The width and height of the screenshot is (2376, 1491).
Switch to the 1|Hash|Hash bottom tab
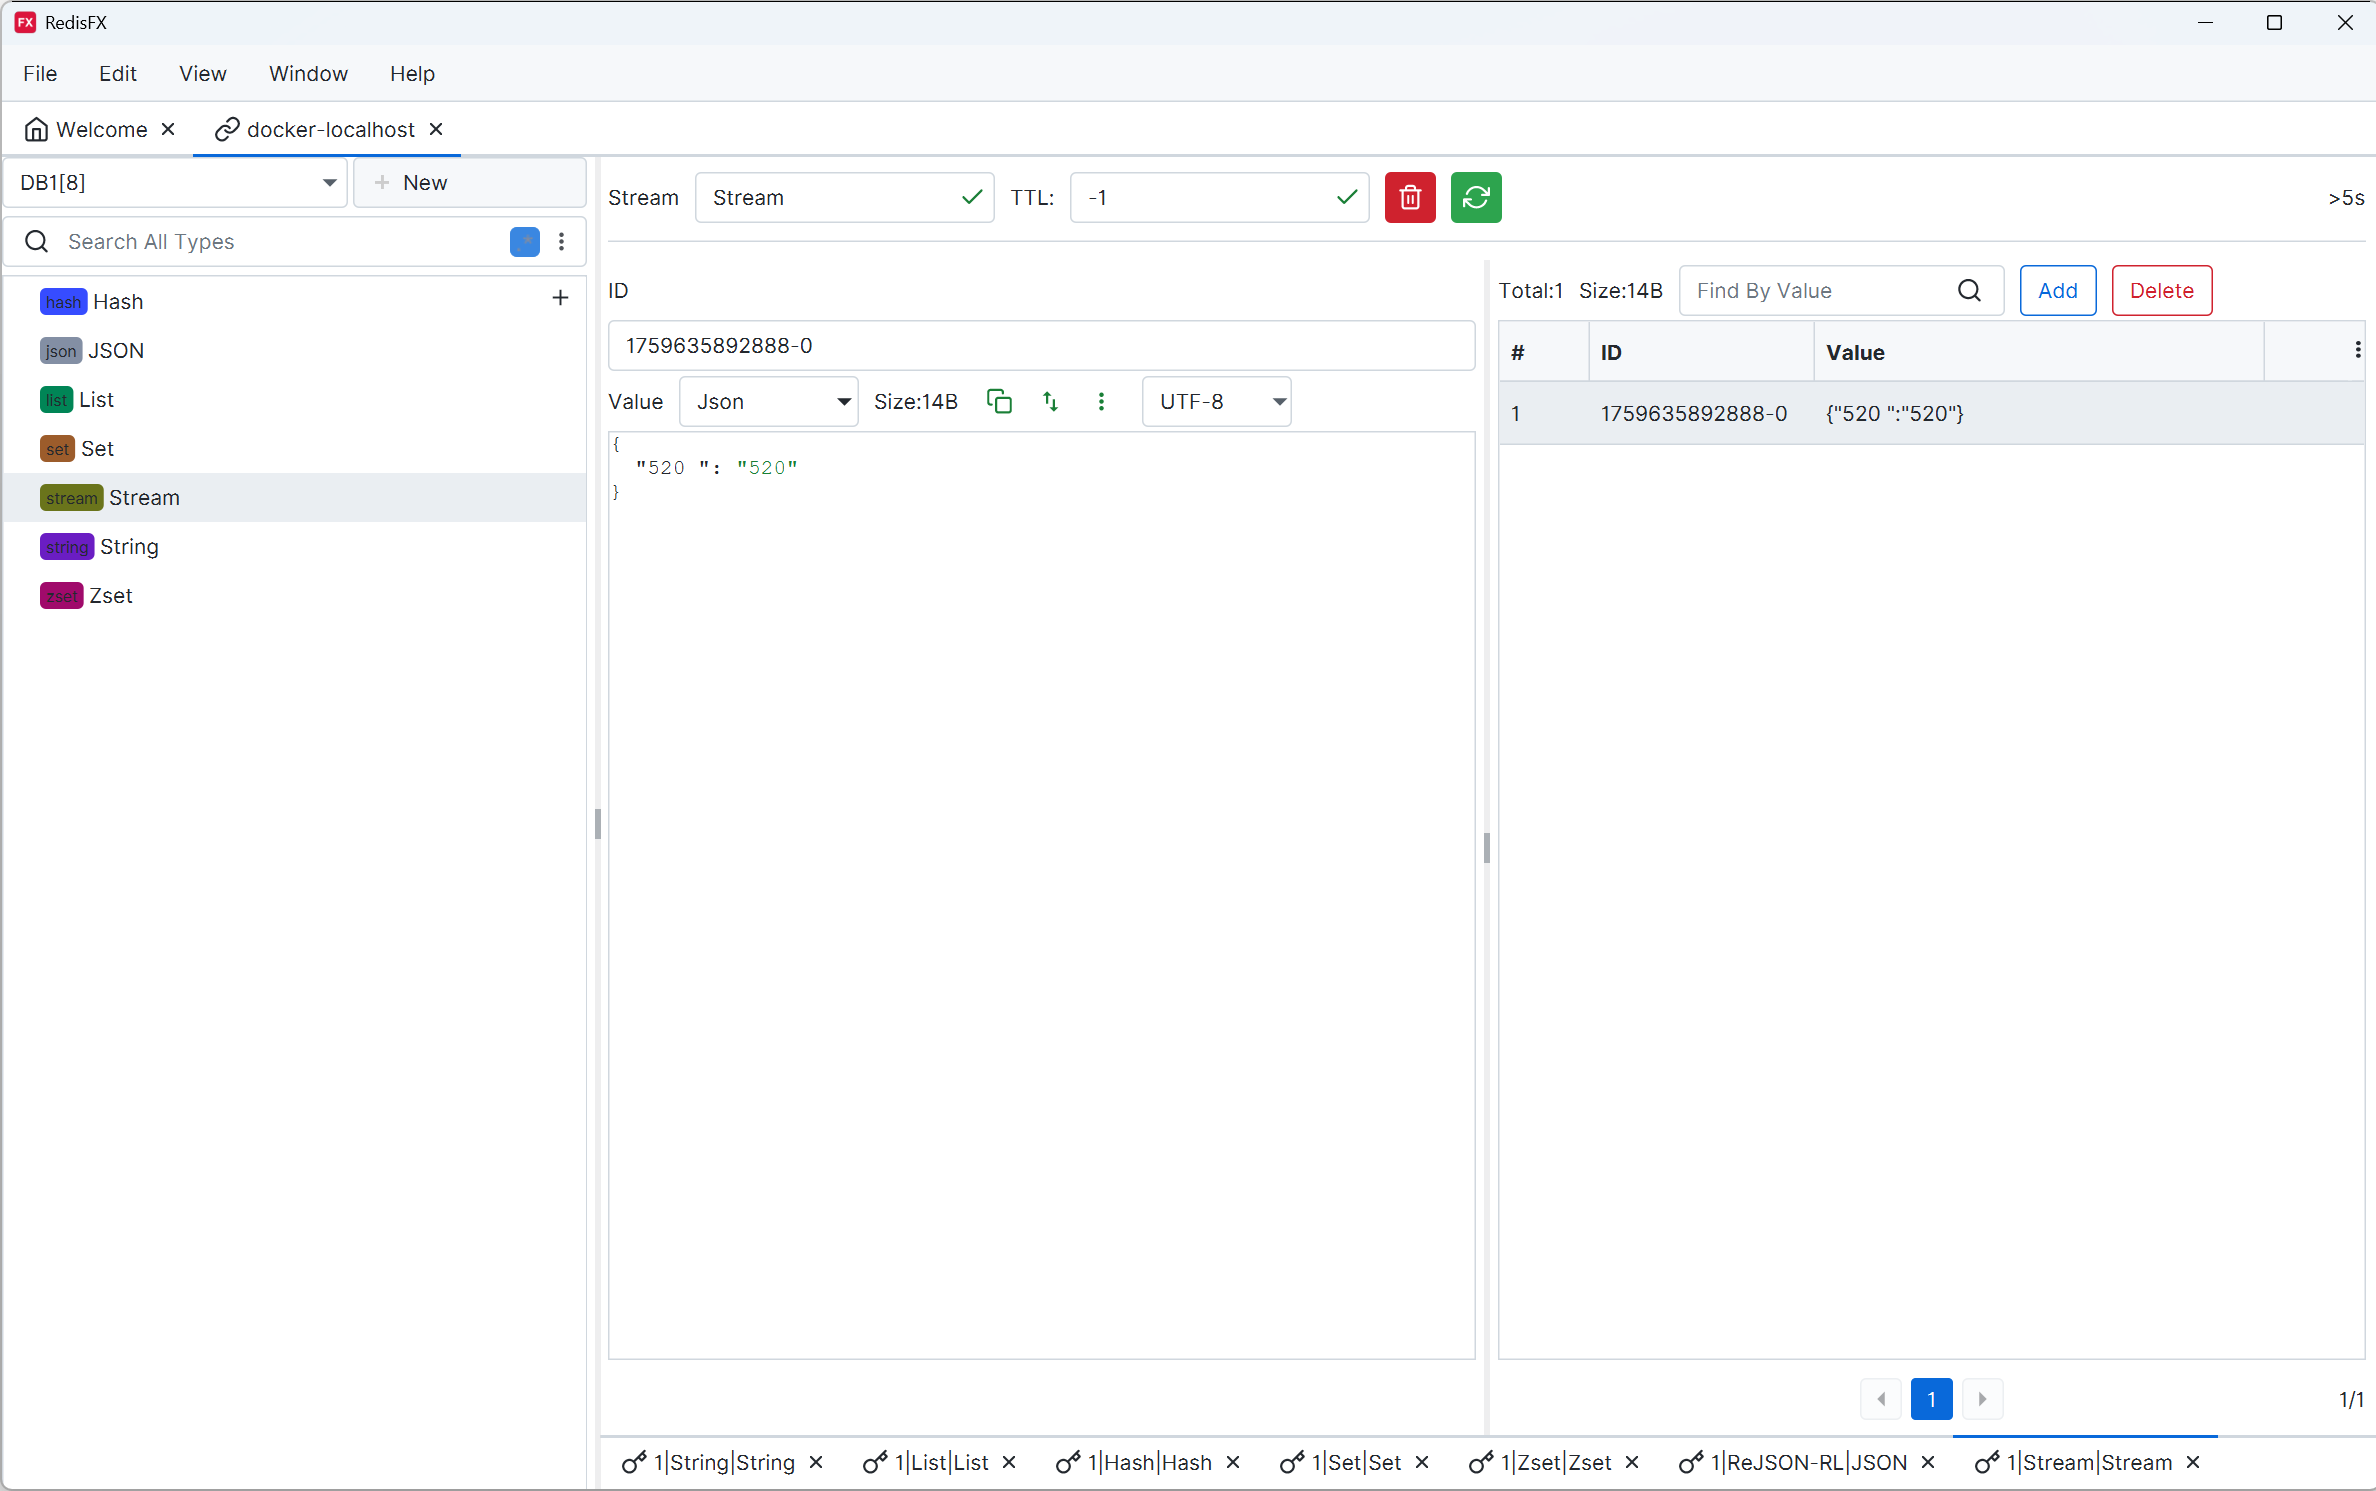[x=1148, y=1462]
